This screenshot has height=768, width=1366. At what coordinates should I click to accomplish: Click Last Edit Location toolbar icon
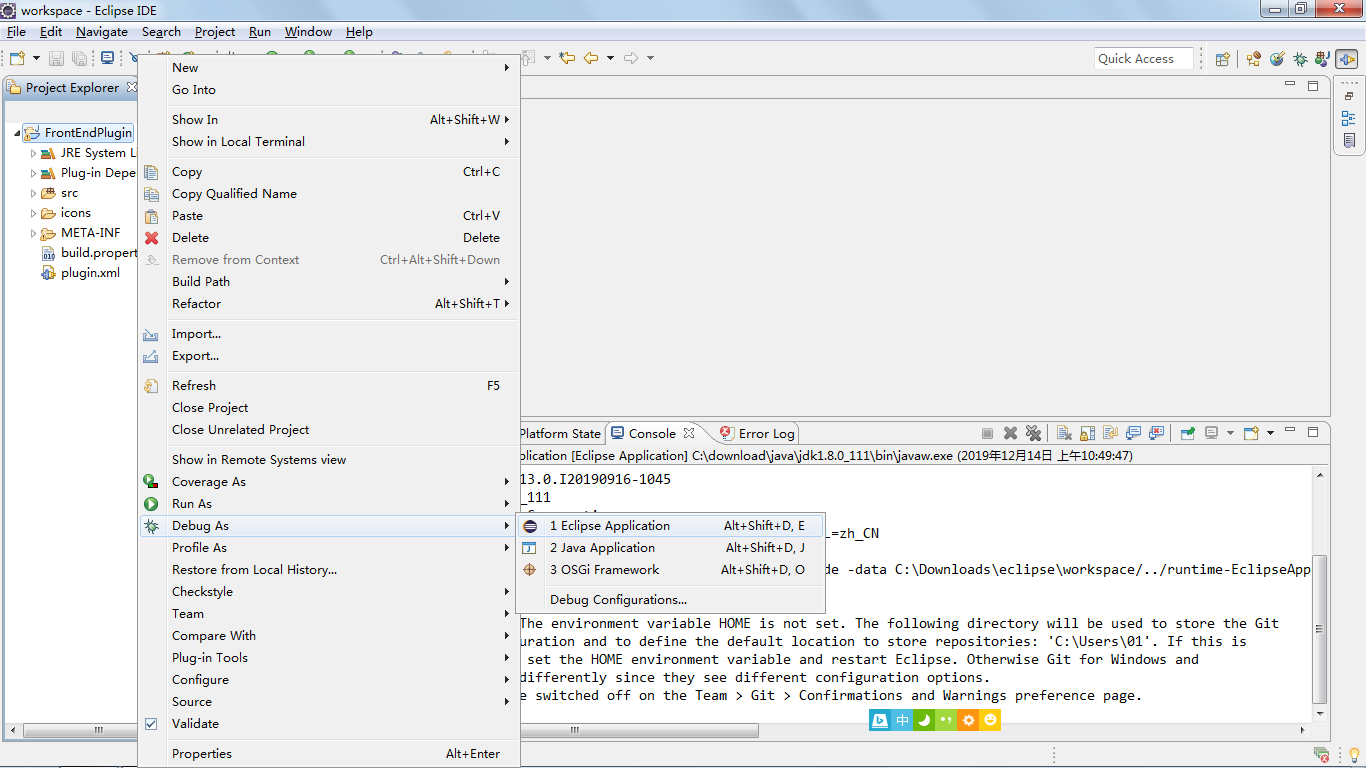567,58
